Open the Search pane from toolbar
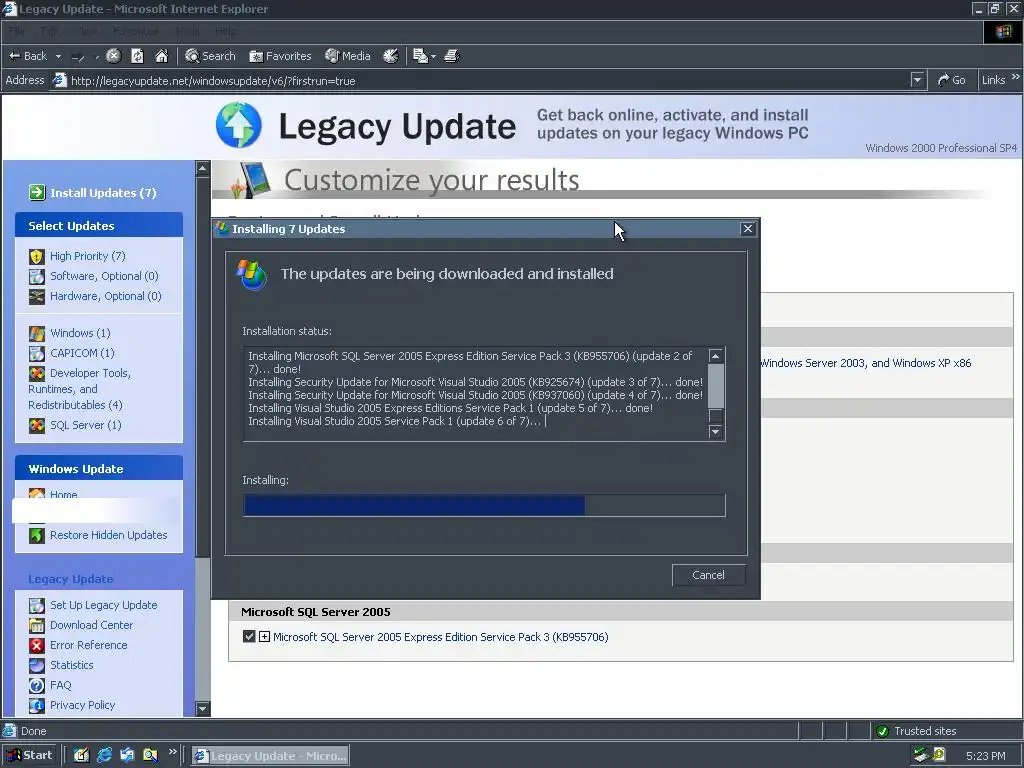Image resolution: width=1024 pixels, height=768 pixels. click(x=210, y=56)
